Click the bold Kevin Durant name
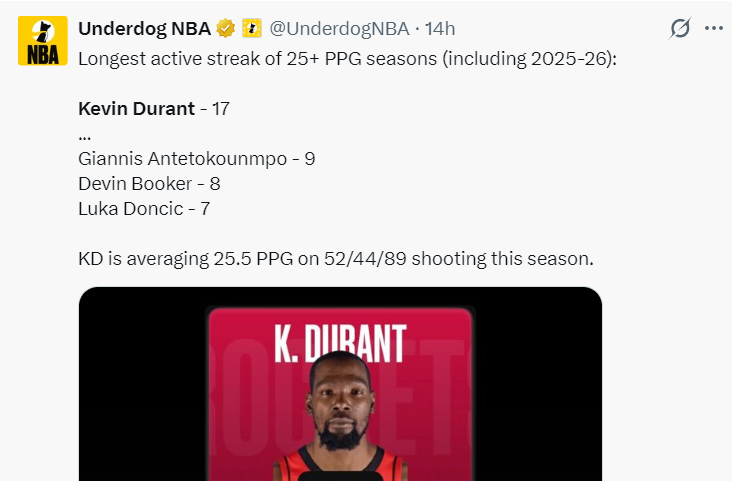The image size is (732, 481). pos(136,108)
